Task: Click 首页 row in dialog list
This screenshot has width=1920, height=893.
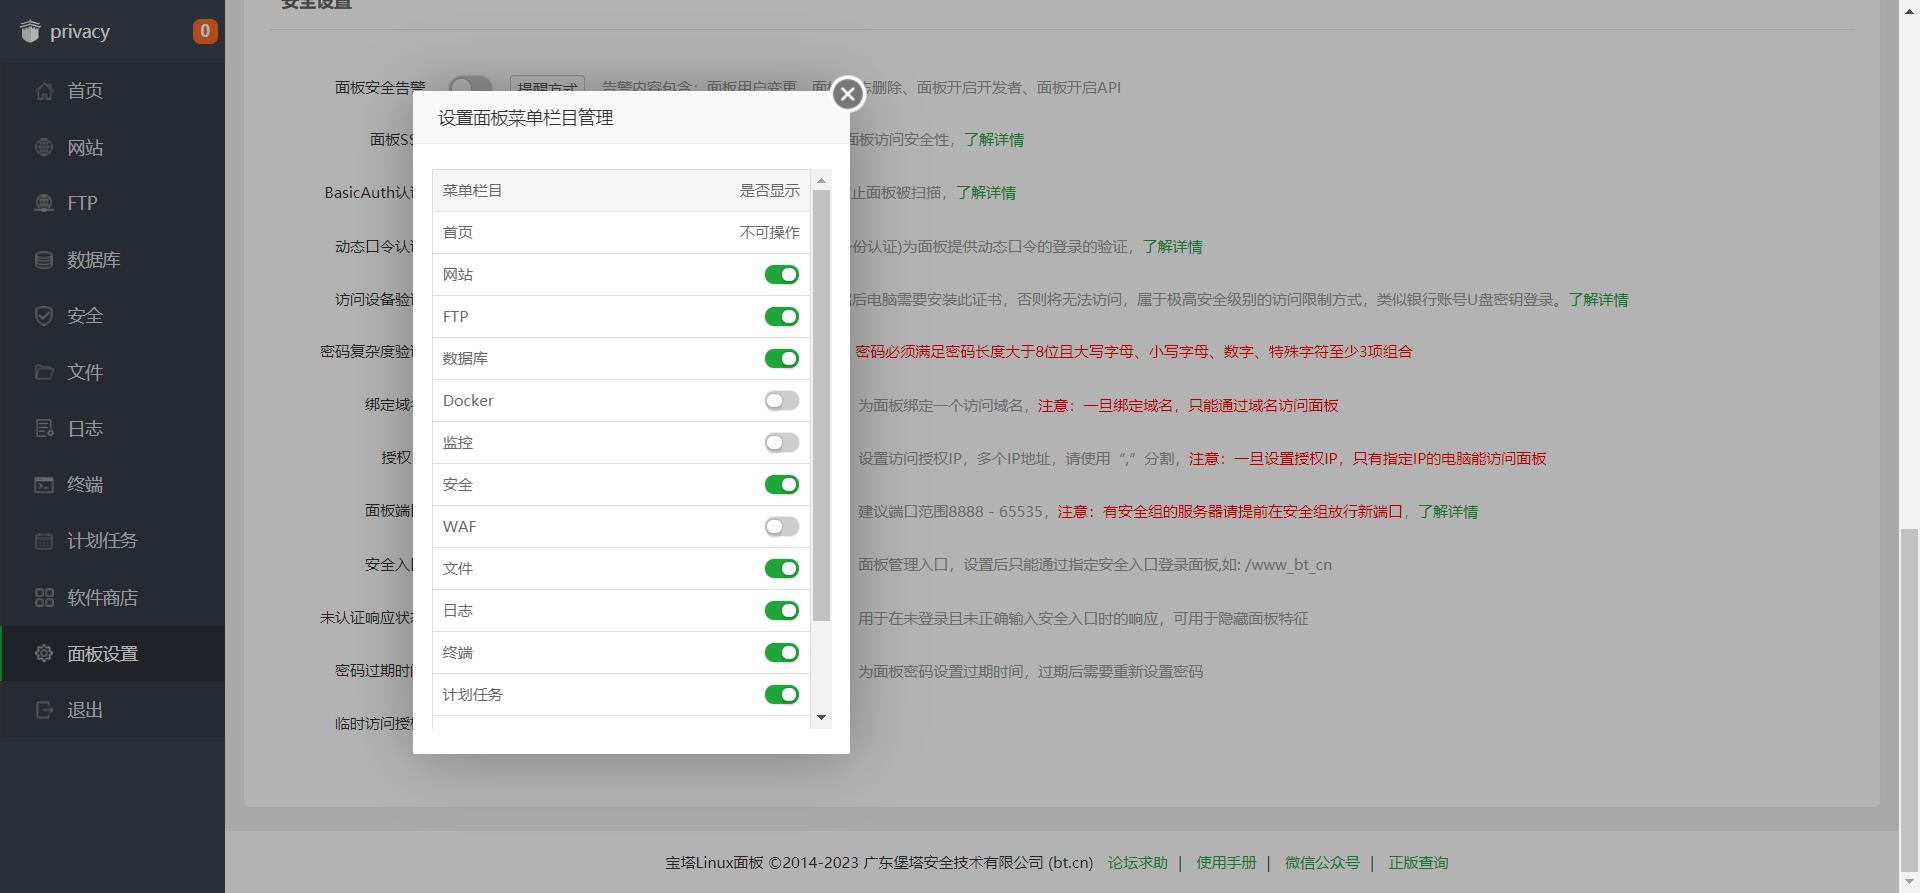Action: tap(621, 233)
